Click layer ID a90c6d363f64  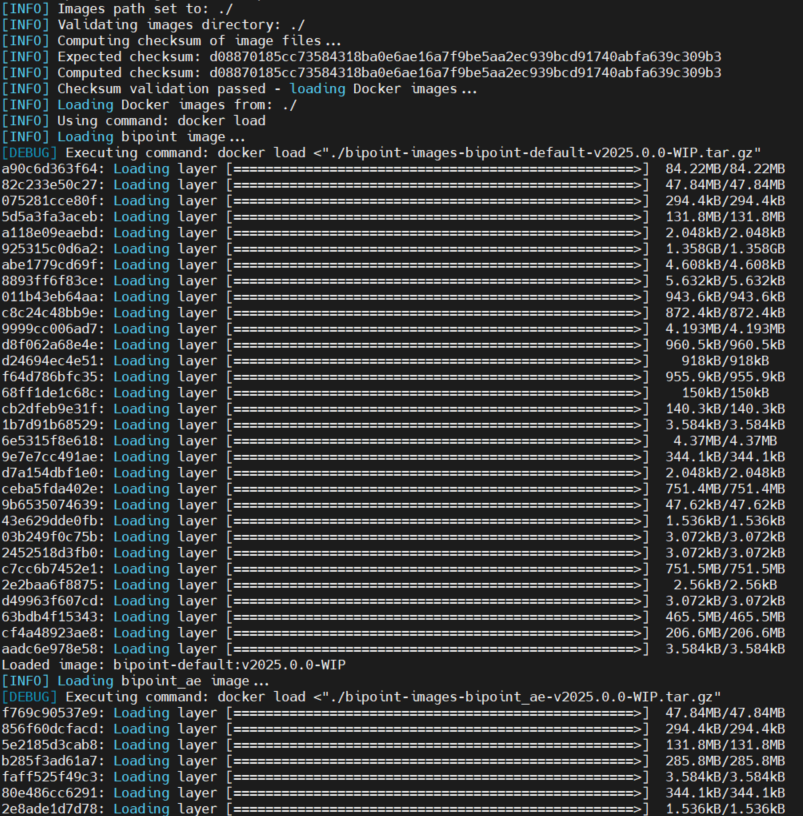pyautogui.click(x=49, y=169)
